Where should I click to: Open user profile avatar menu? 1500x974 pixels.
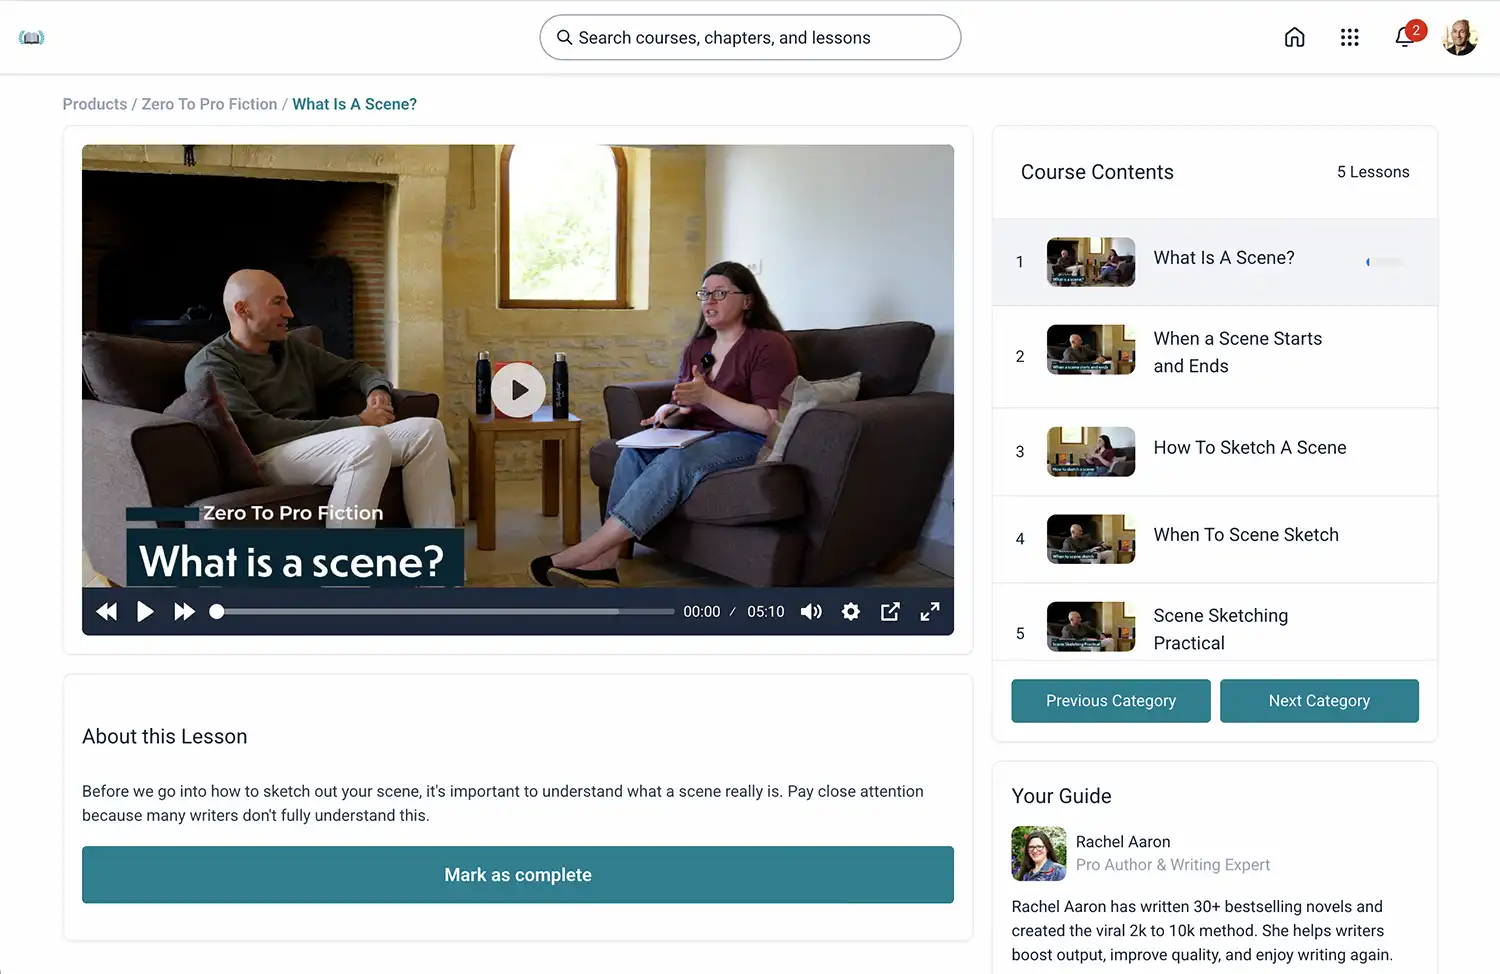(x=1460, y=37)
